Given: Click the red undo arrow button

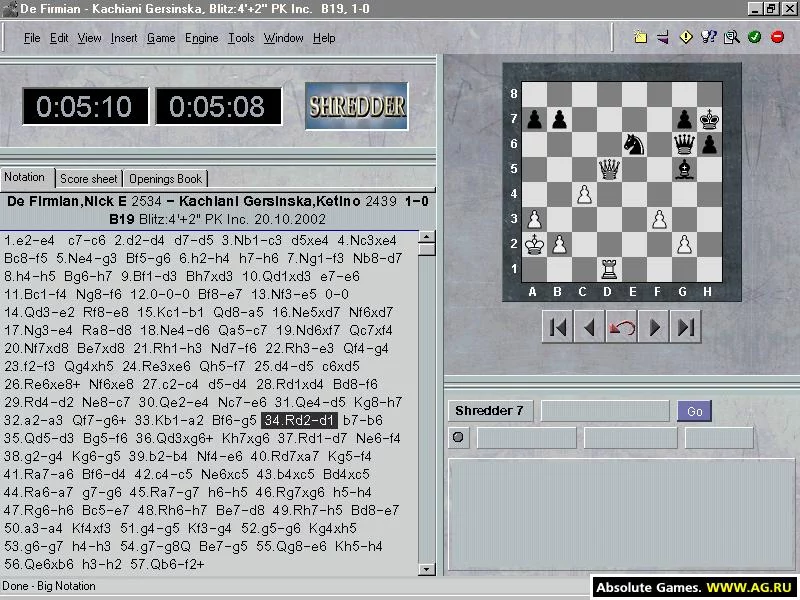Looking at the screenshot, I should (x=621, y=327).
